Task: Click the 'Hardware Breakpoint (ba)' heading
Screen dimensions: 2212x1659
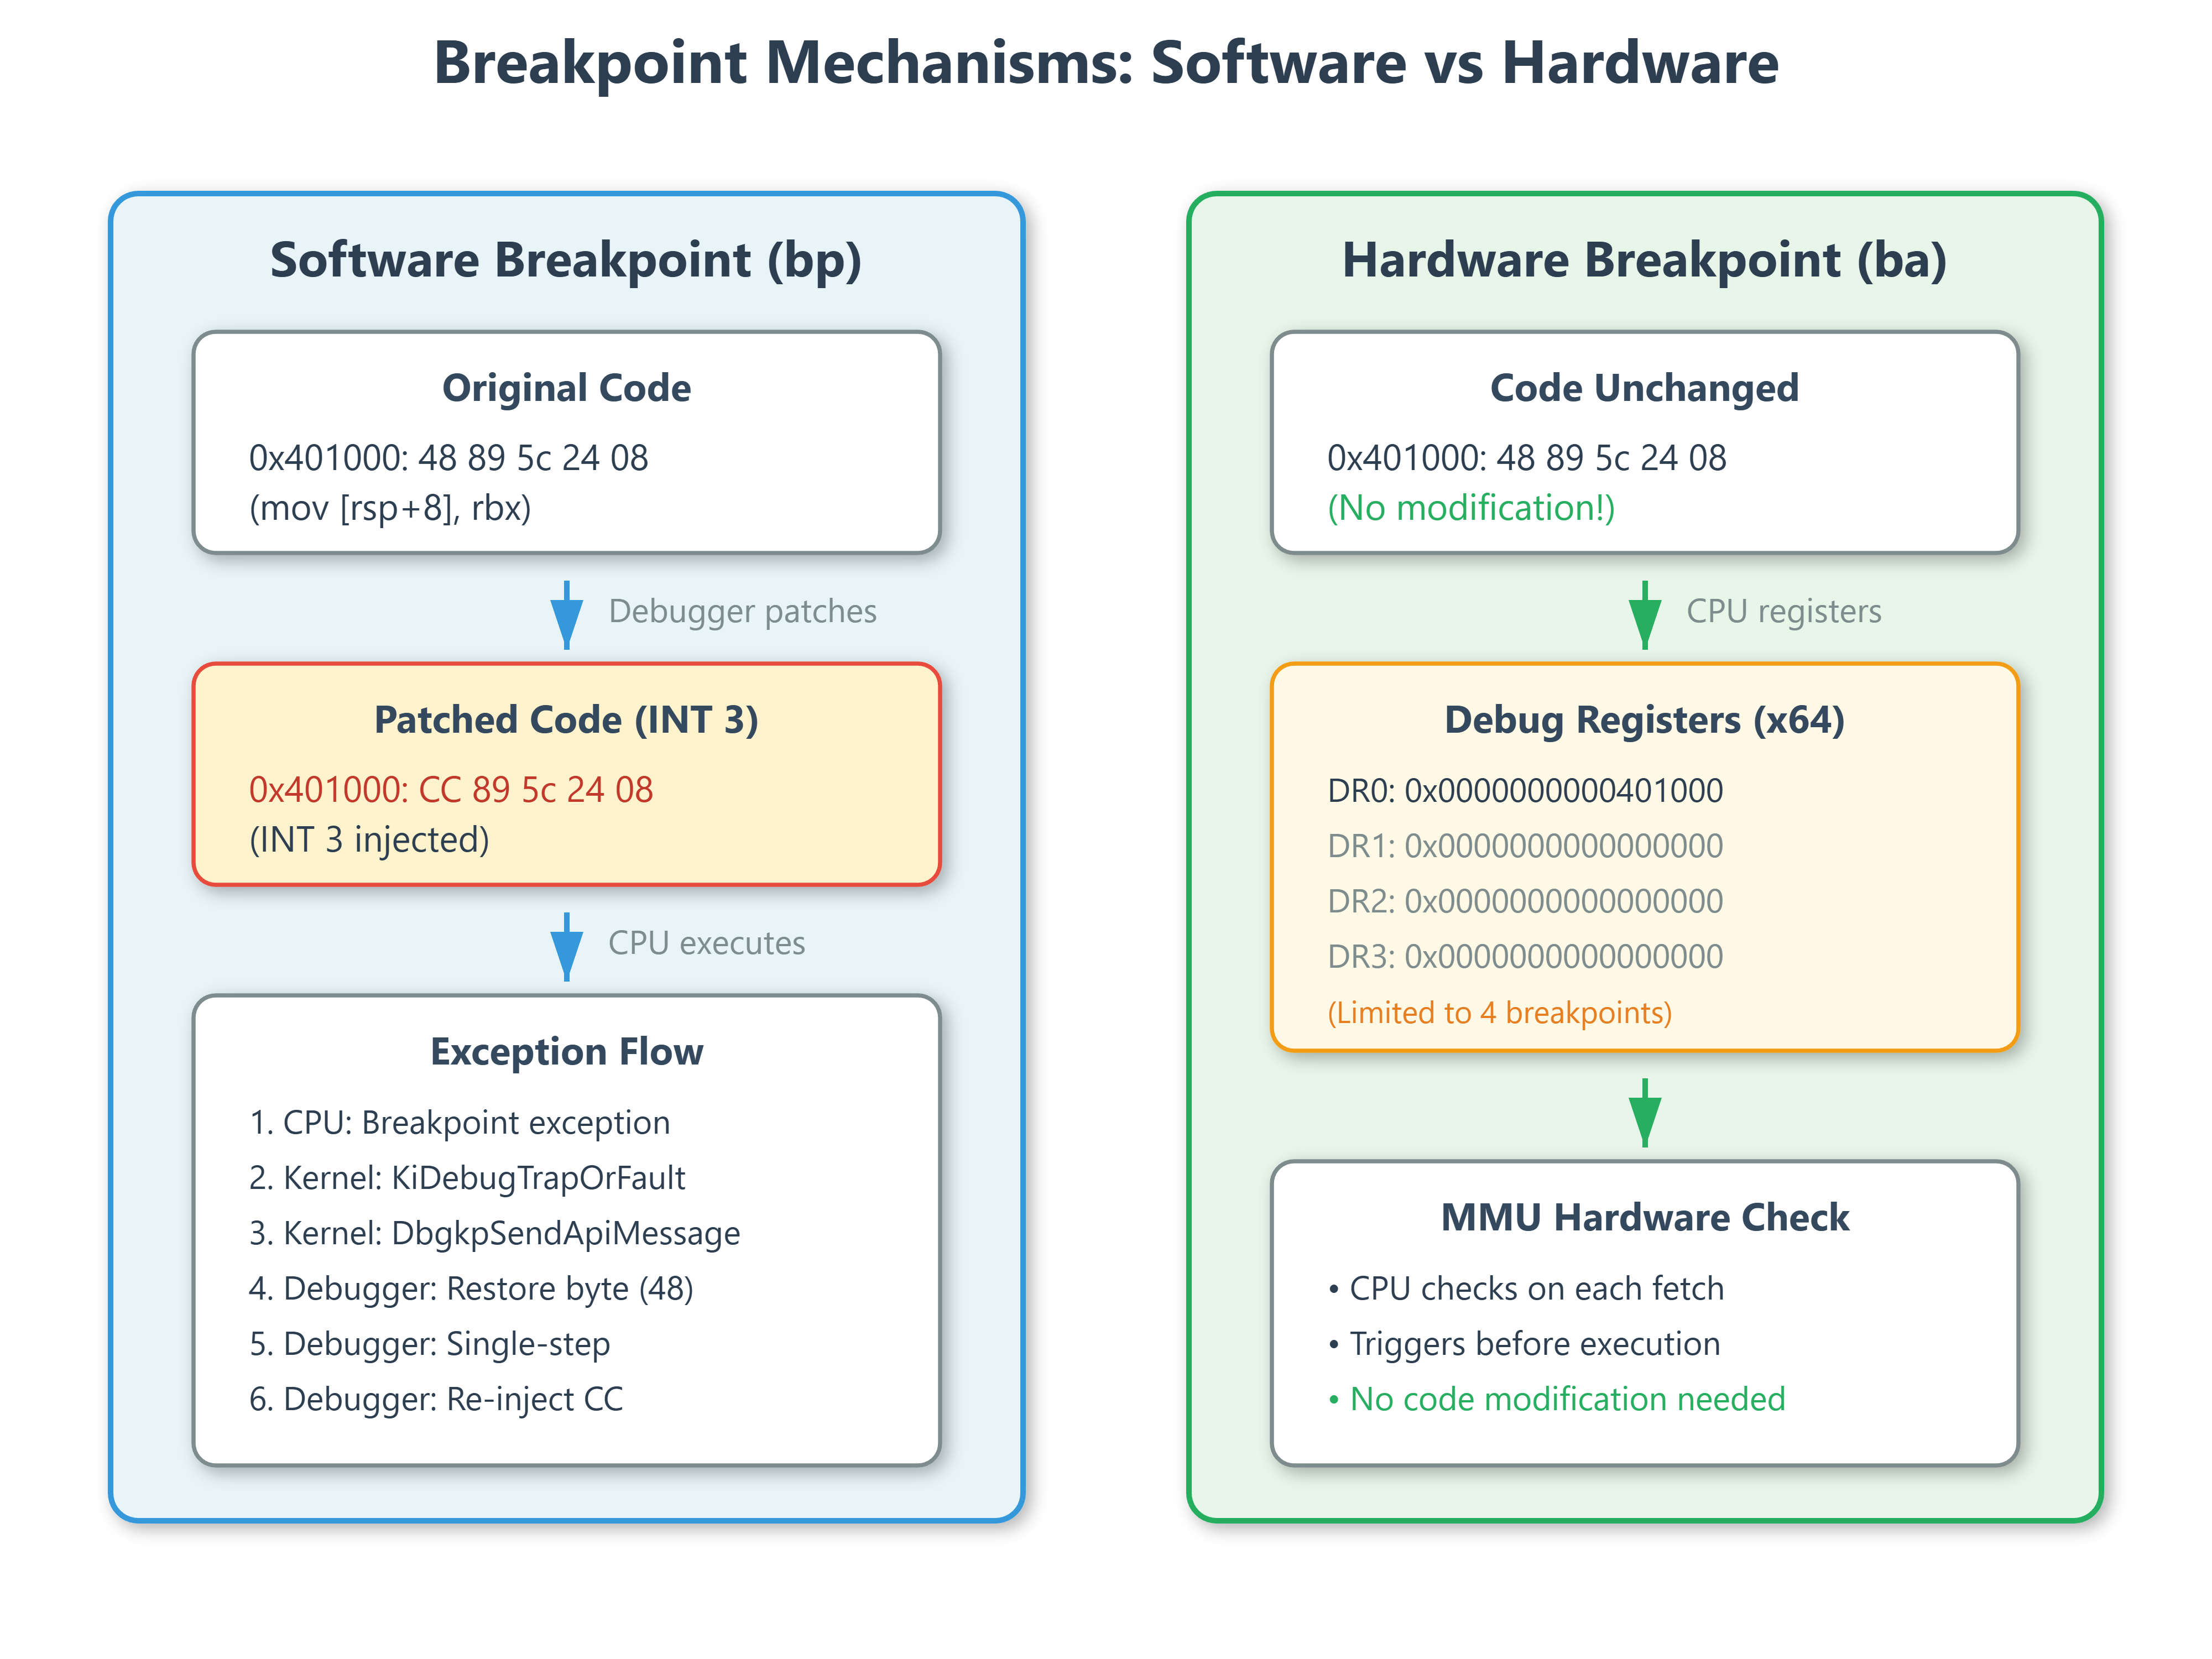Action: 1644,260
